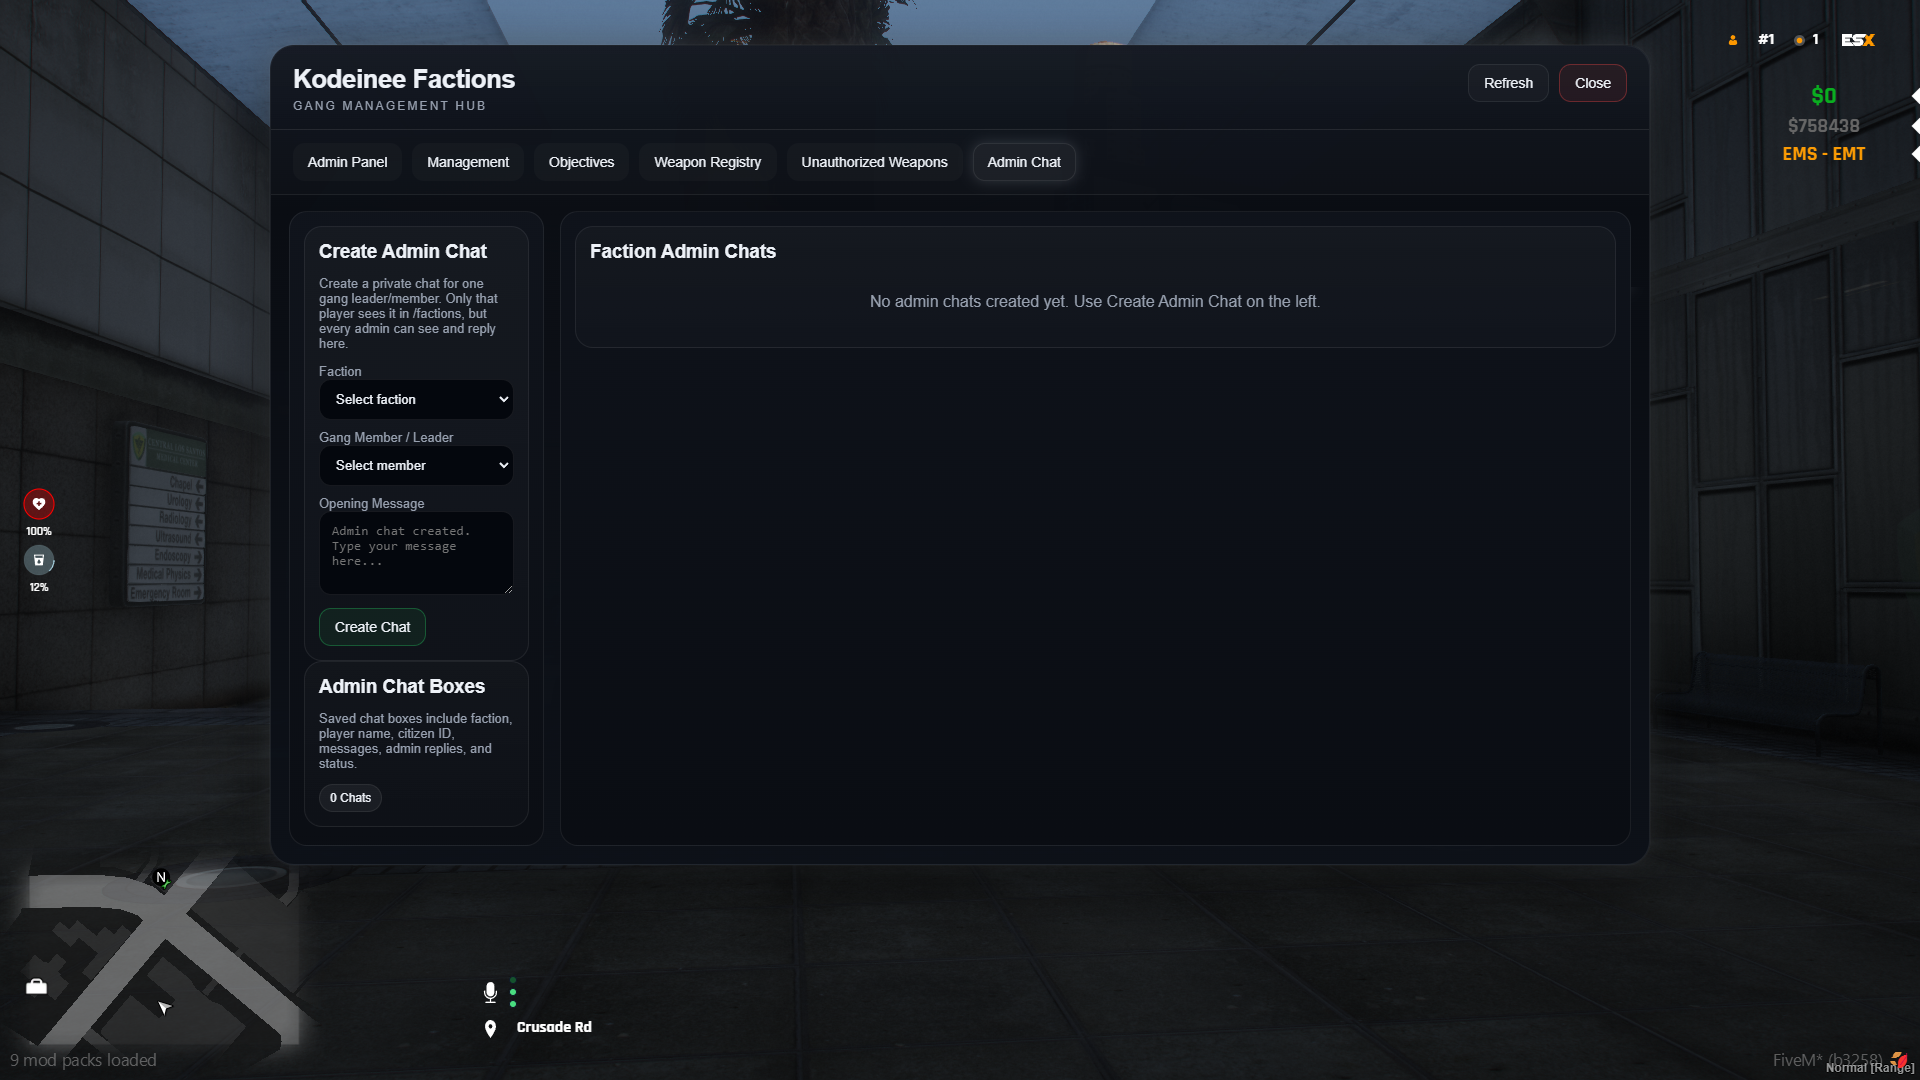Click the 0 Chats badge
Screen dimensions: 1920x1080
click(x=350, y=798)
